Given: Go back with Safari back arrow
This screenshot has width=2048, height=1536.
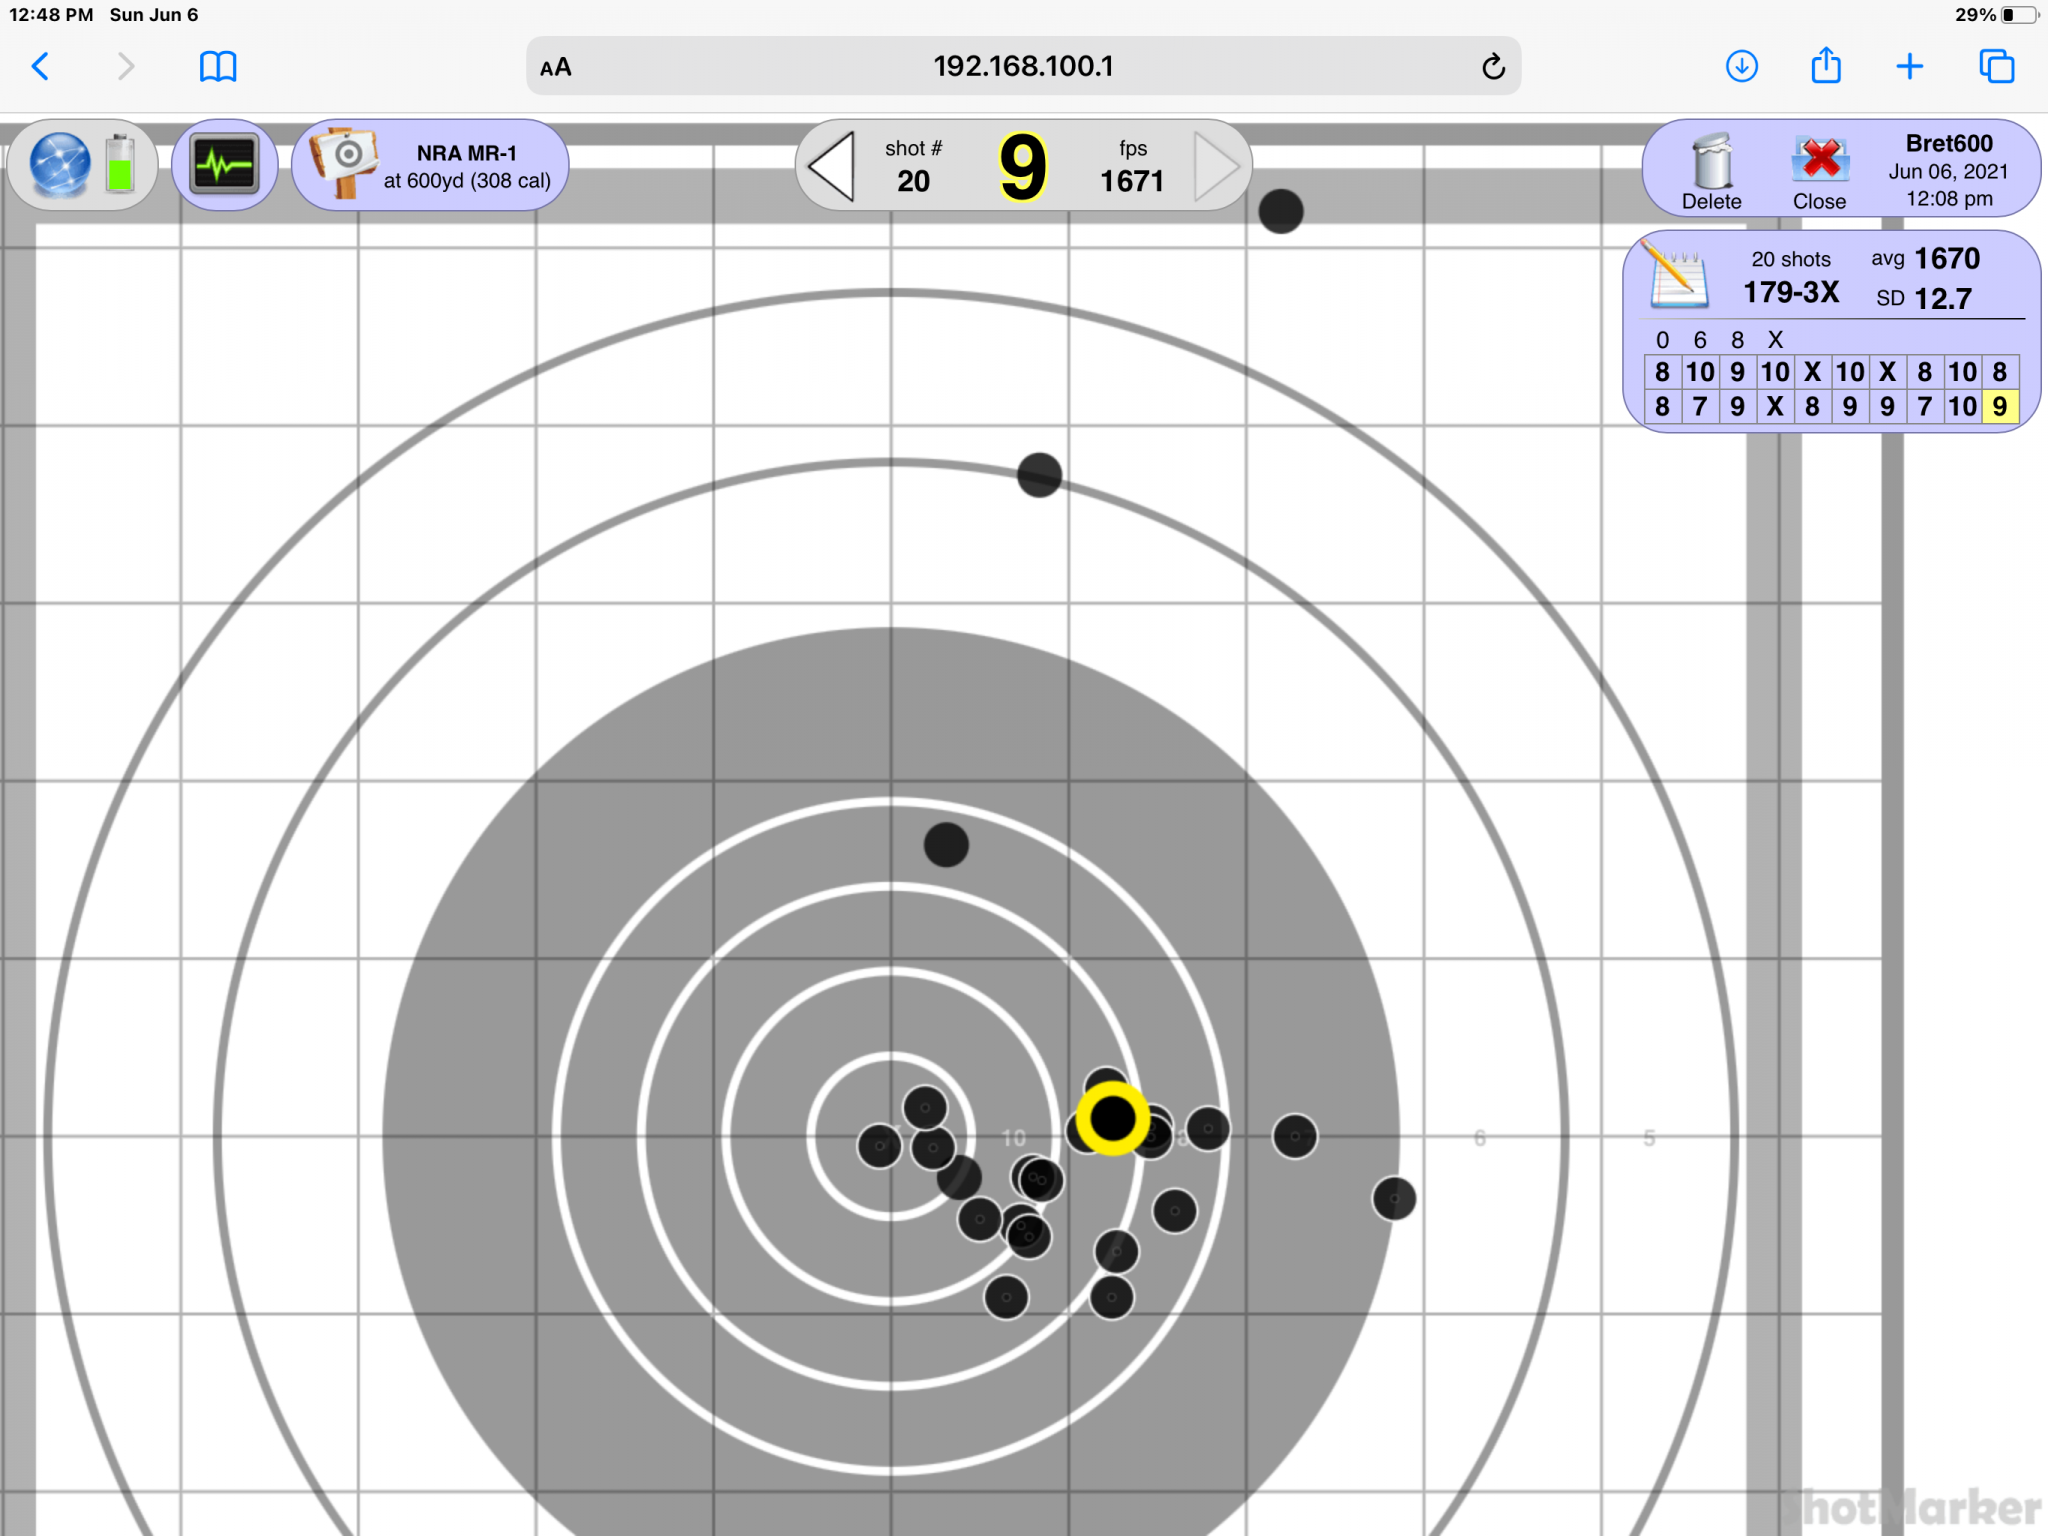Looking at the screenshot, I should [41, 67].
